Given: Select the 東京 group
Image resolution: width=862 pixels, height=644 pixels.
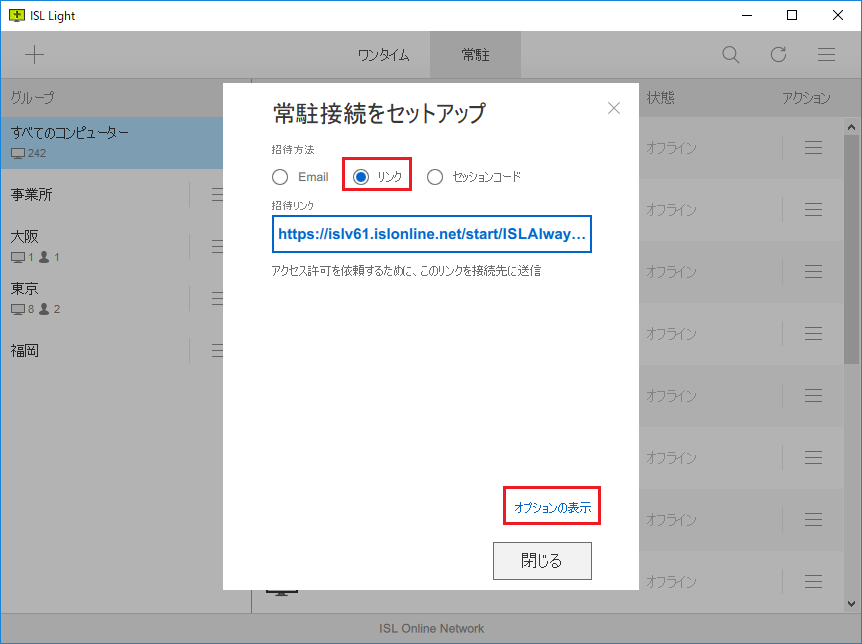Looking at the screenshot, I should pos(95,298).
